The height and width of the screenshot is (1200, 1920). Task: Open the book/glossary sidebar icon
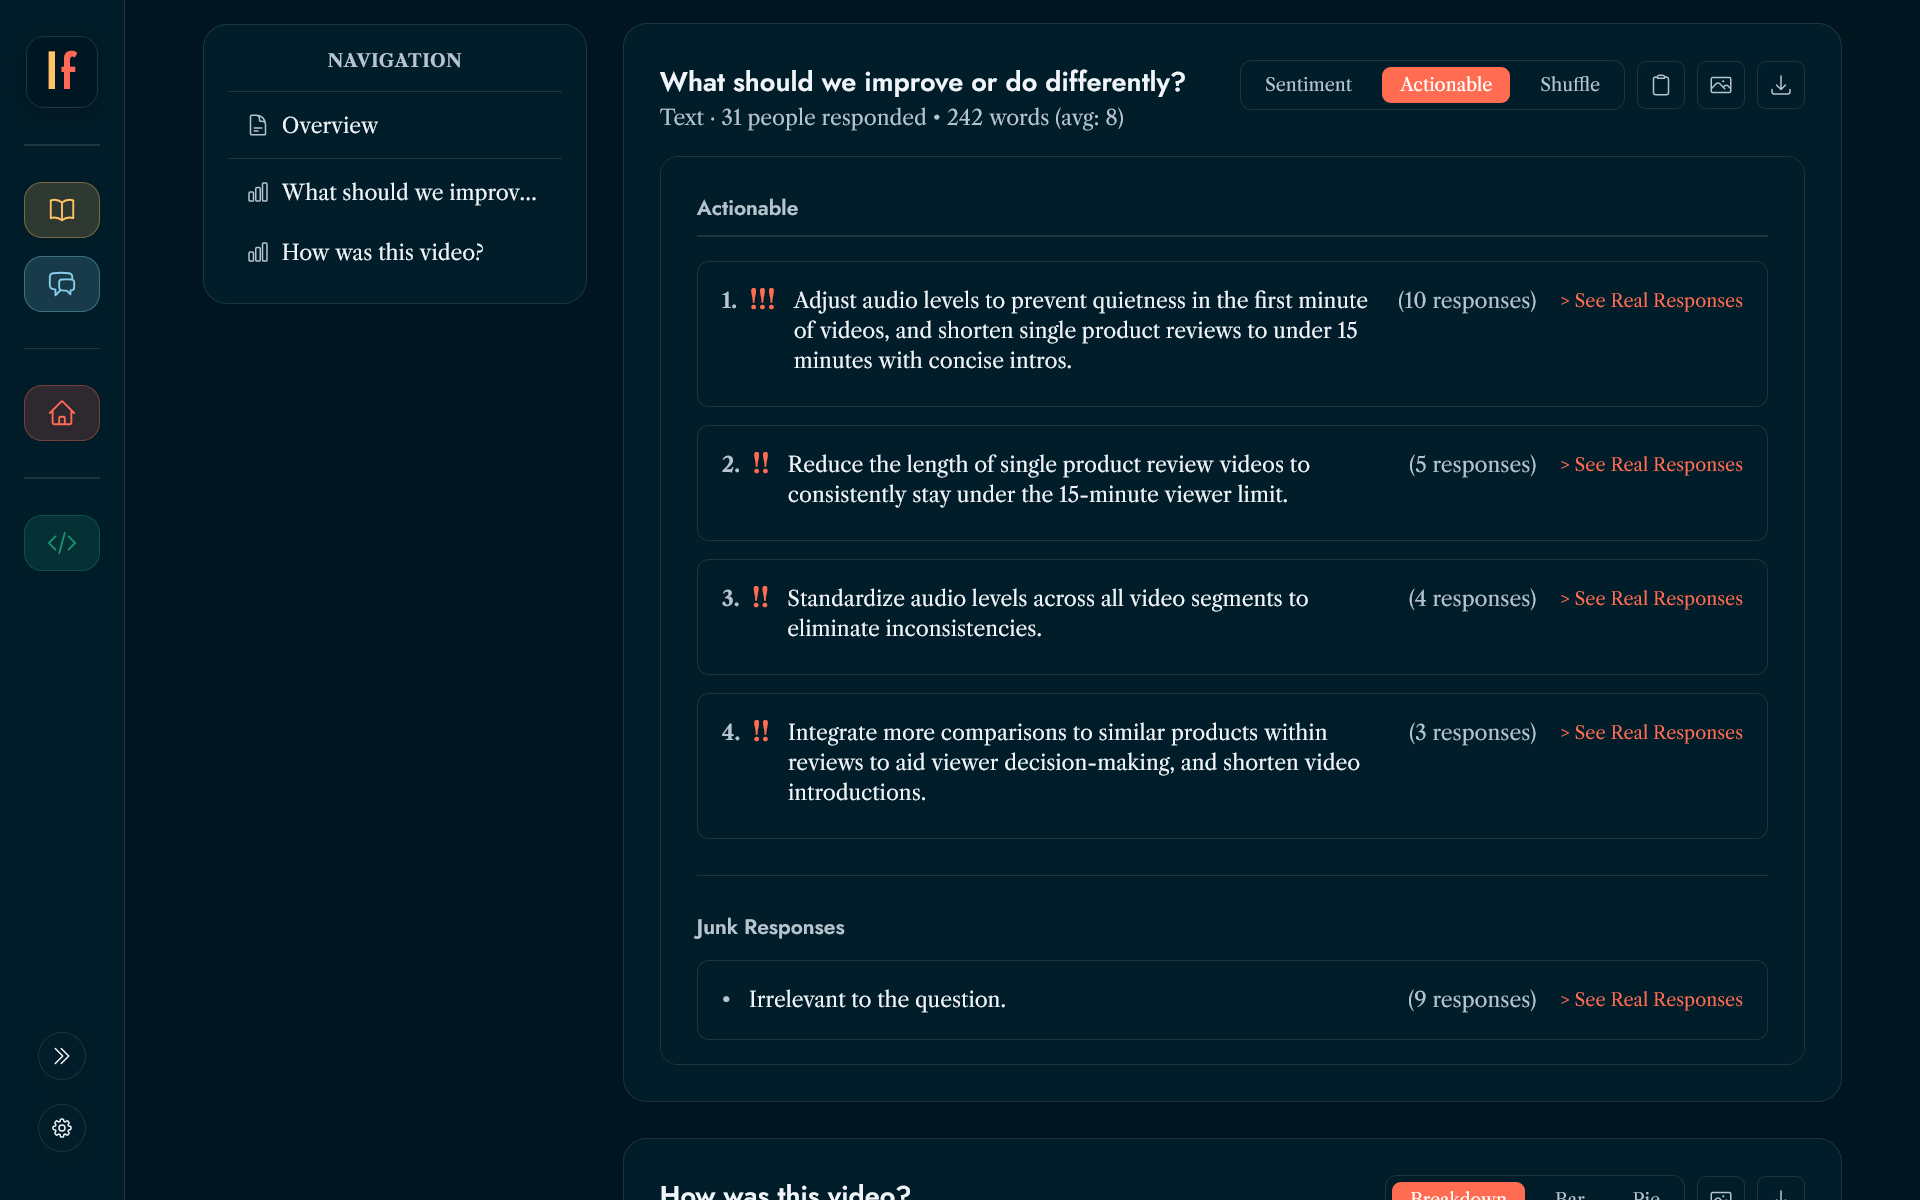(x=61, y=210)
